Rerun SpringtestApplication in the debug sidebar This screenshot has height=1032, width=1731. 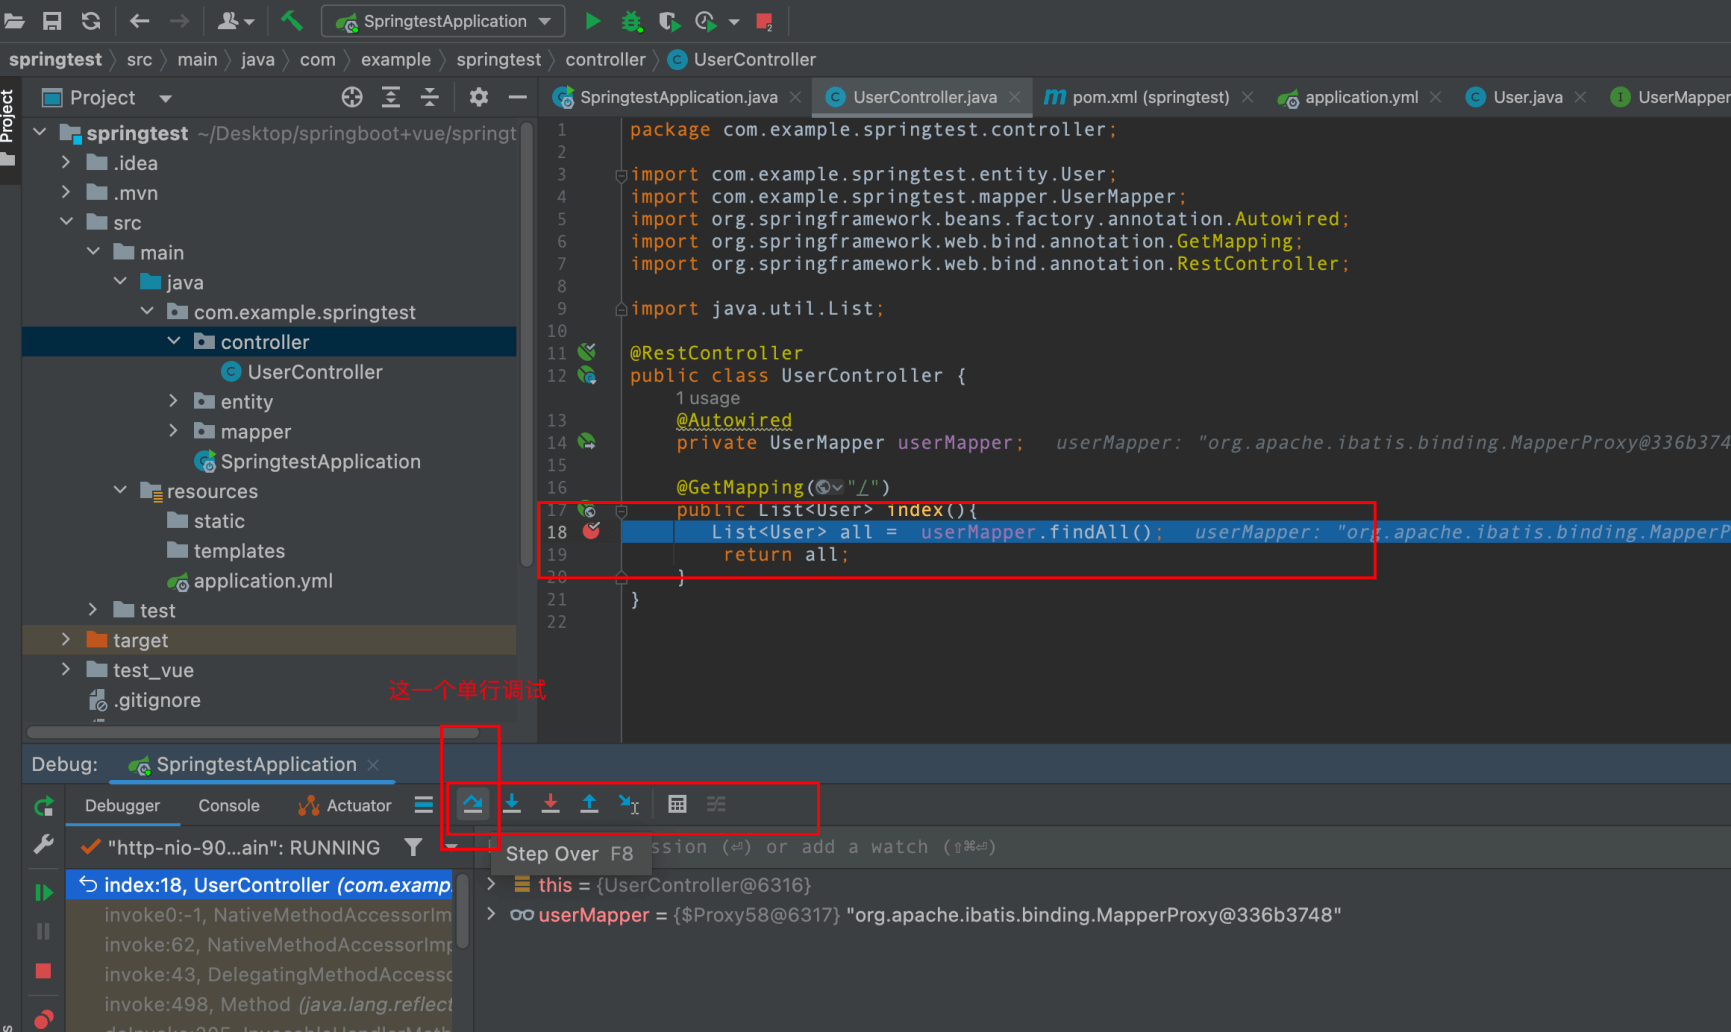43,806
